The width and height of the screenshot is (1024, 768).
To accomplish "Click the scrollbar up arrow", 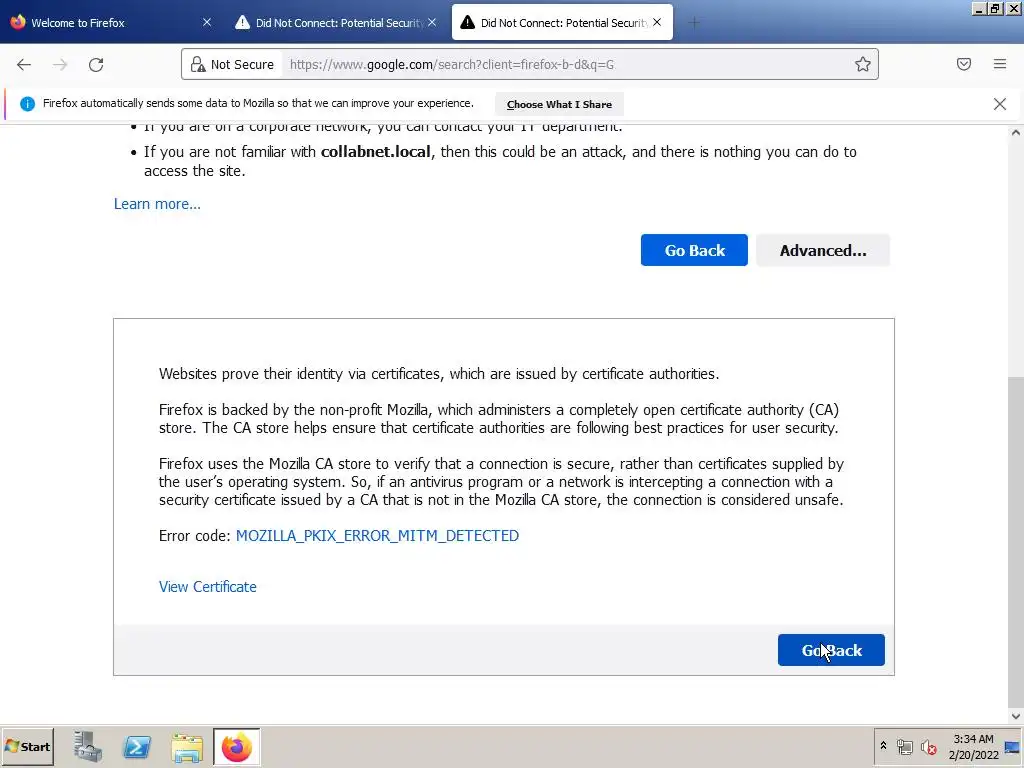I will [x=1016, y=133].
